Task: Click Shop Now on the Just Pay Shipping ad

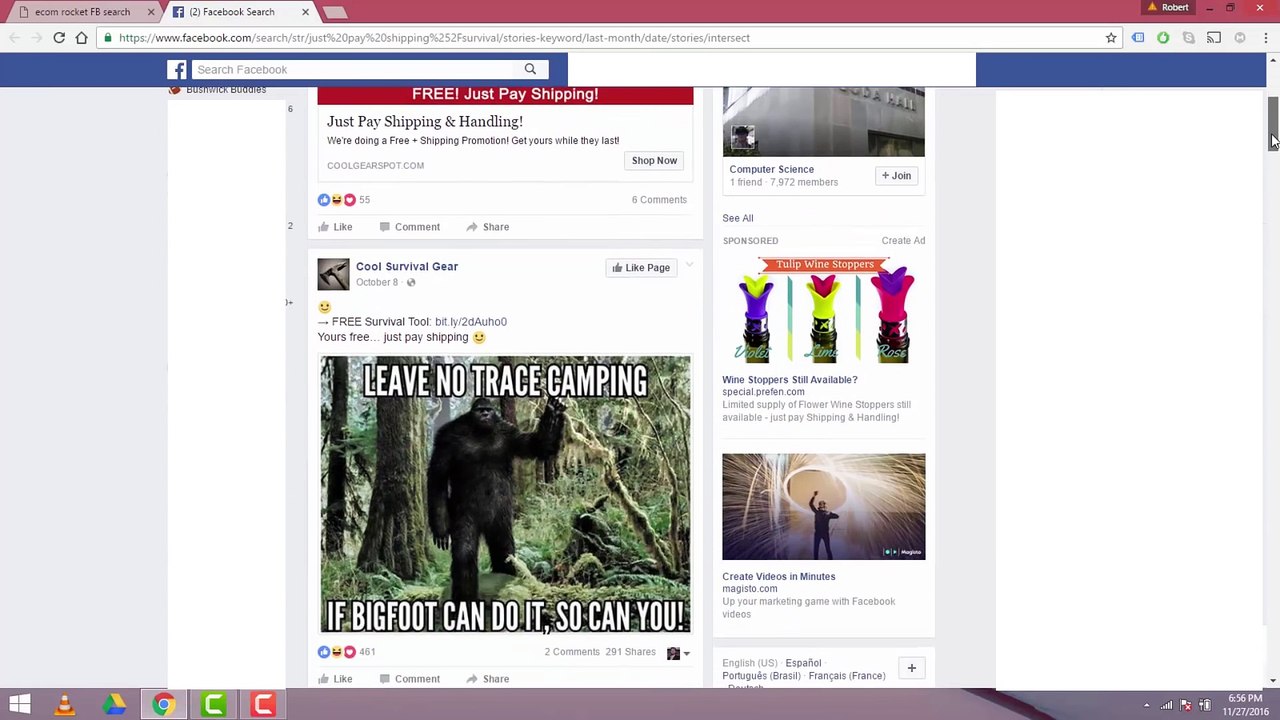Action: coord(654,160)
